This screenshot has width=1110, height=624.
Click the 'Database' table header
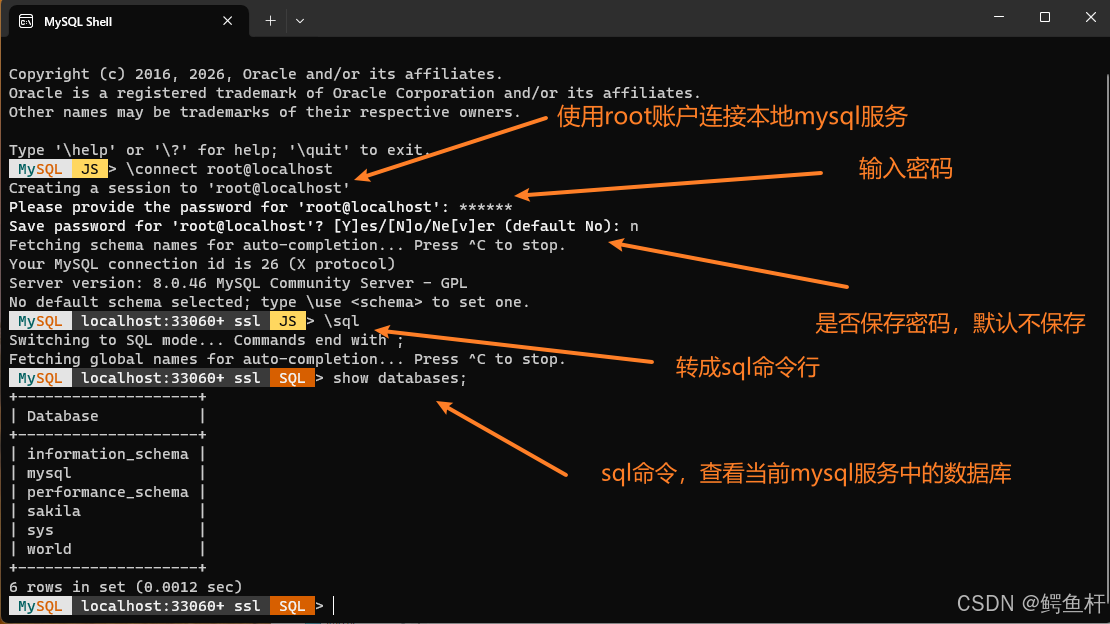point(62,416)
